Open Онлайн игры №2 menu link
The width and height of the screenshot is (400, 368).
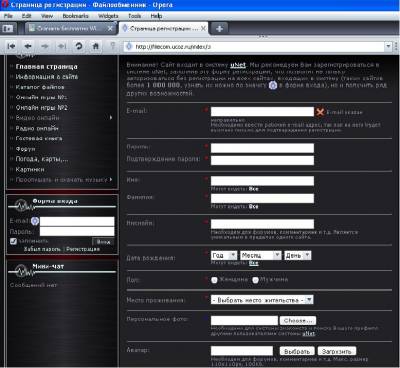(x=42, y=107)
